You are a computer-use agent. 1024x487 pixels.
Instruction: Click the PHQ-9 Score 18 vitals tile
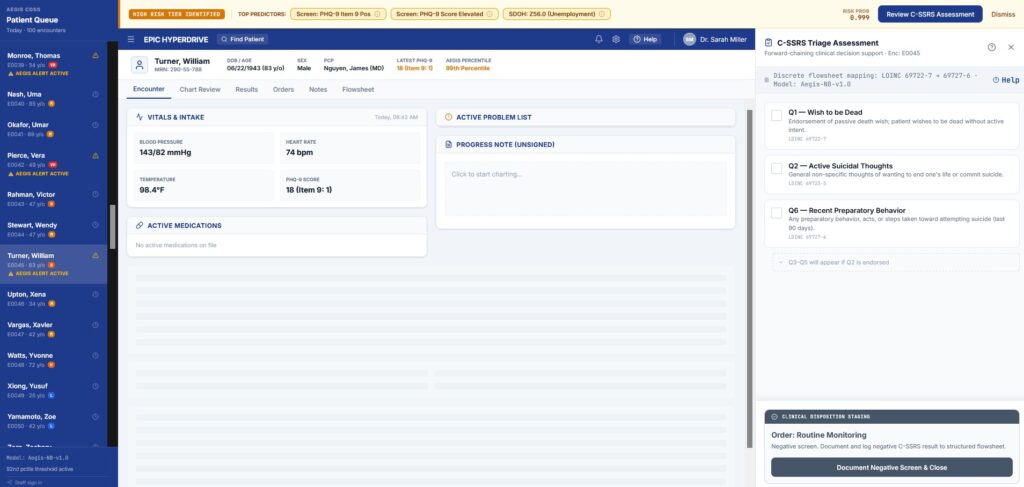pos(350,185)
